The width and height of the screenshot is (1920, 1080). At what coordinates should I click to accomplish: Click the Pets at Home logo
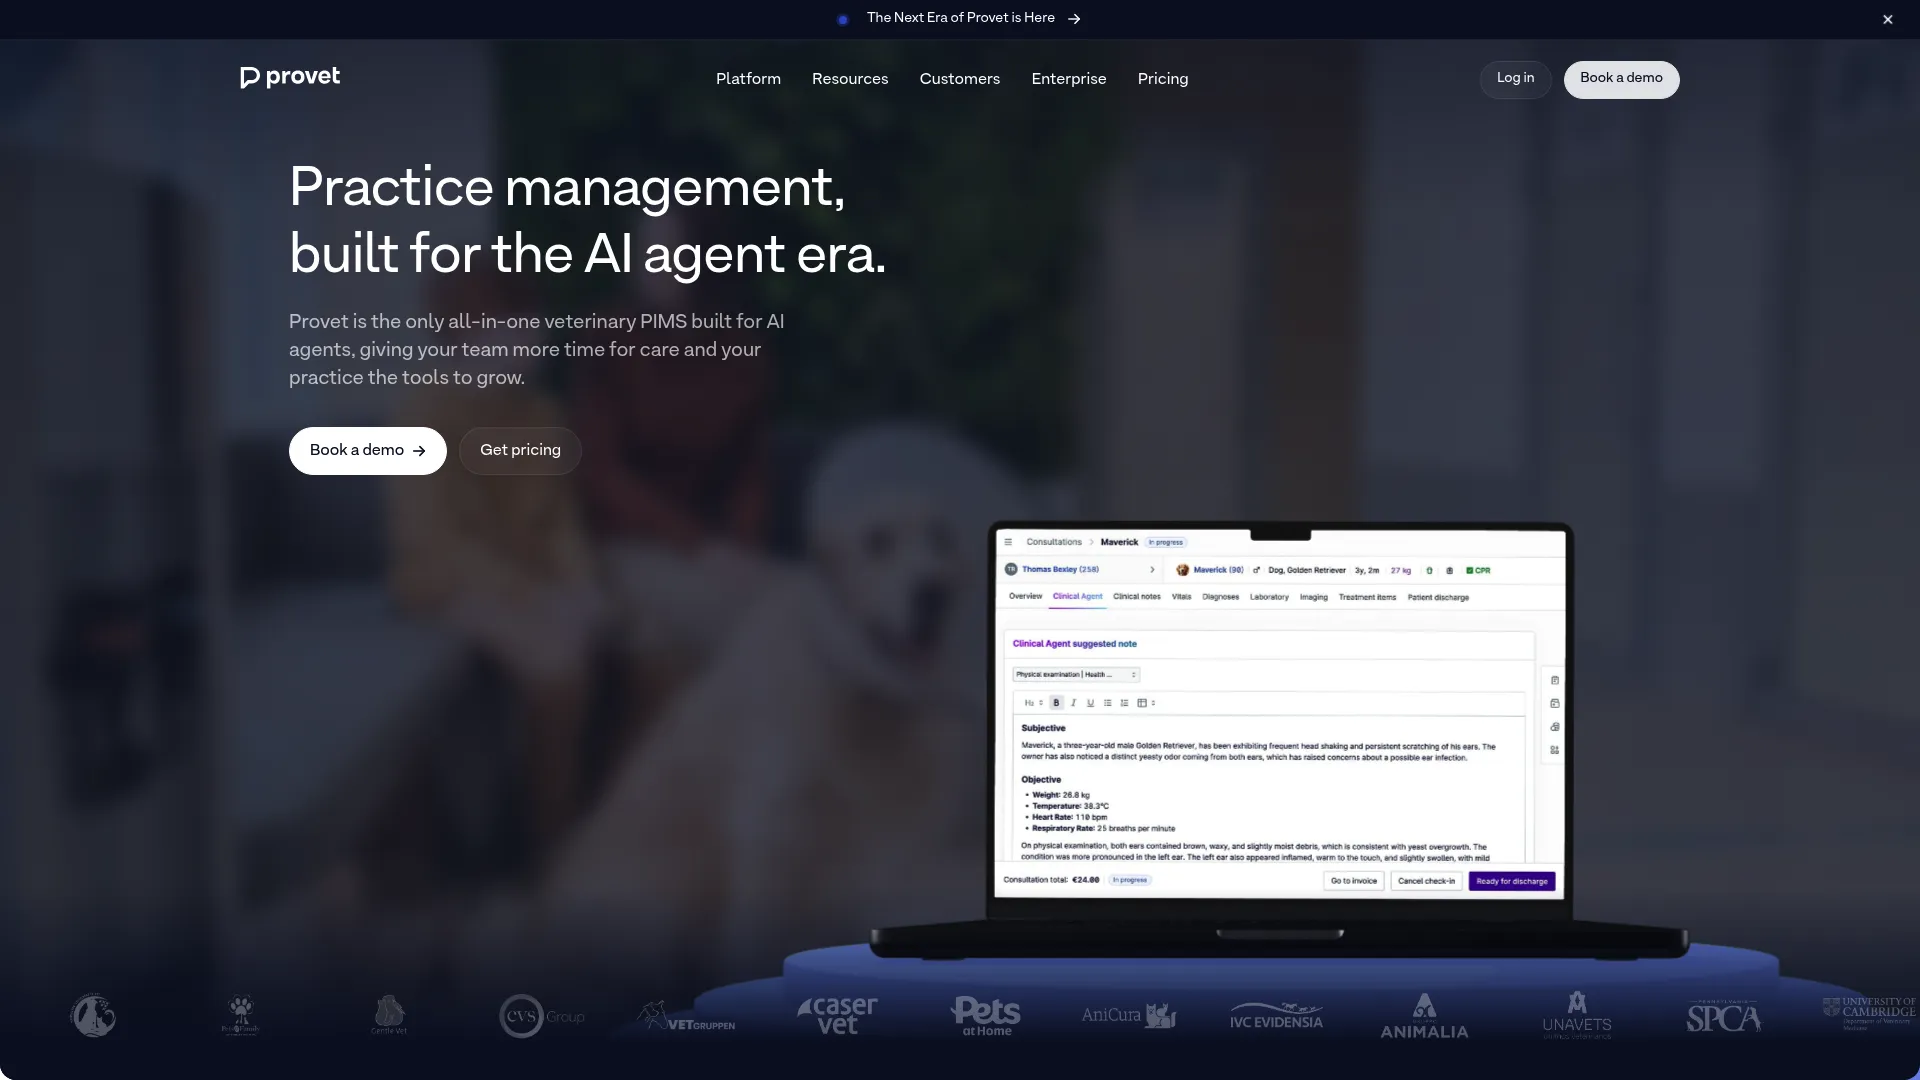[986, 1016]
